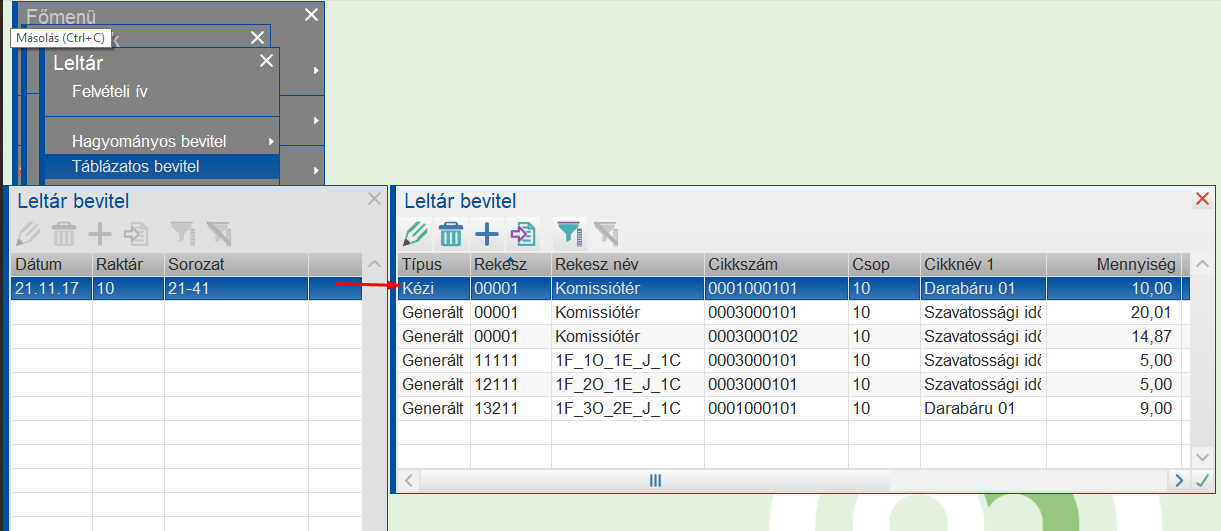Click the Leltár menu title
The image size is (1221, 531).
click(x=78, y=63)
